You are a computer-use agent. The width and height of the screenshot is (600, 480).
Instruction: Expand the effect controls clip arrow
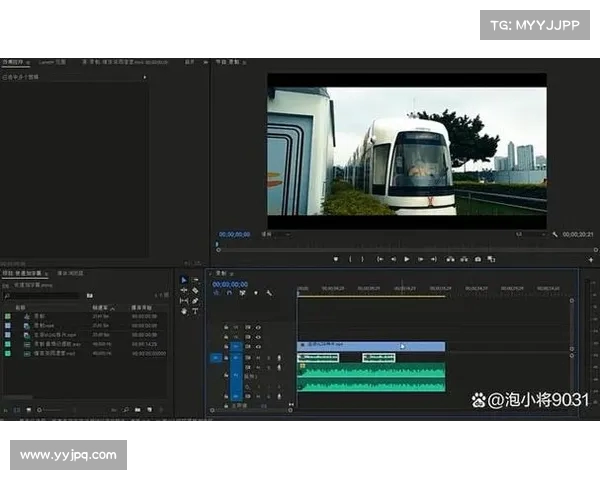[145, 77]
